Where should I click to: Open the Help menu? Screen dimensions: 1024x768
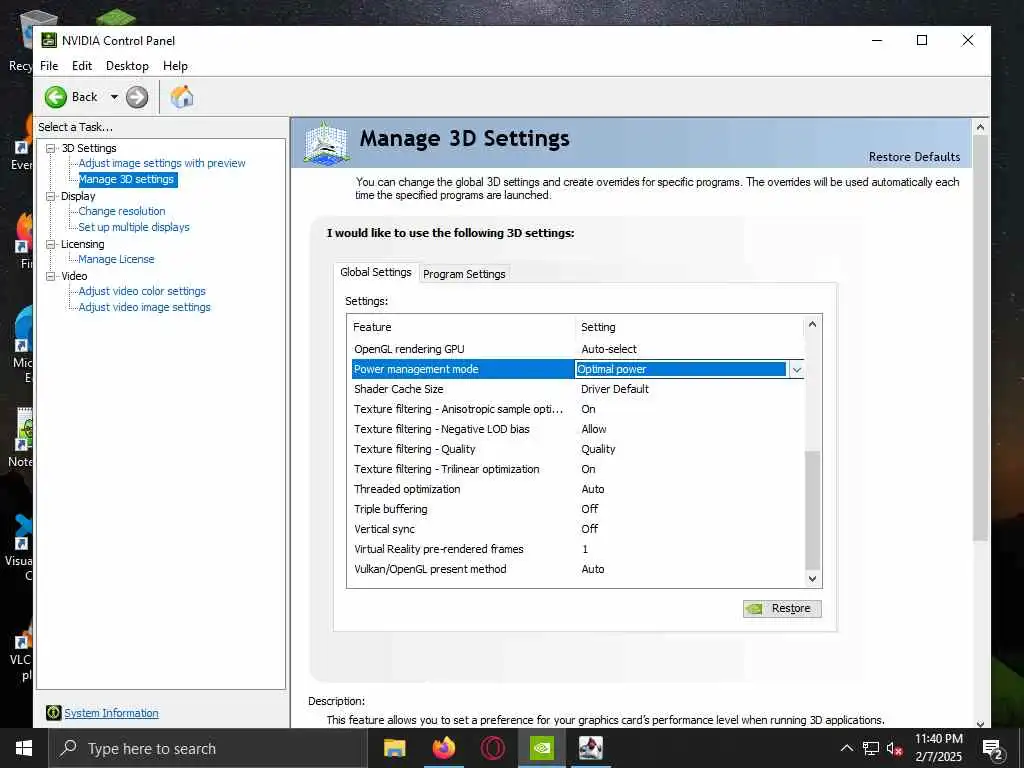click(175, 66)
